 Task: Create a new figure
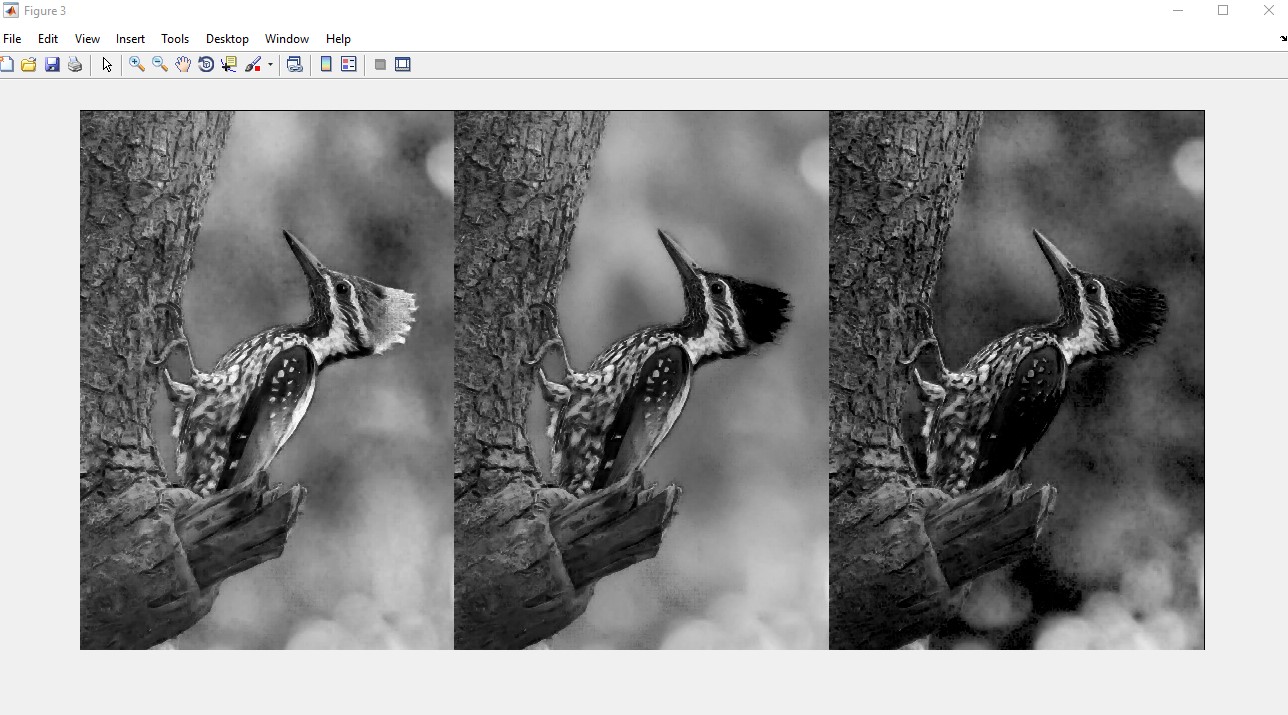click(8, 64)
